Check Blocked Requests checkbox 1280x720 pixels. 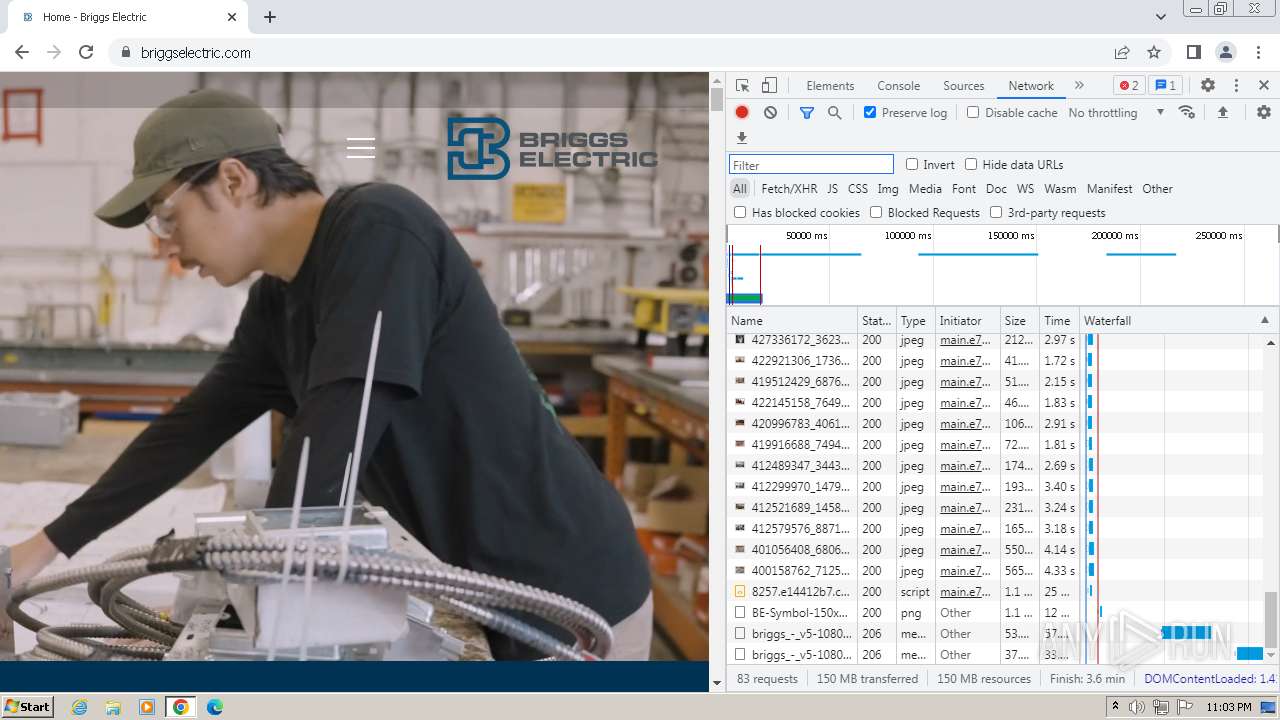(x=876, y=212)
